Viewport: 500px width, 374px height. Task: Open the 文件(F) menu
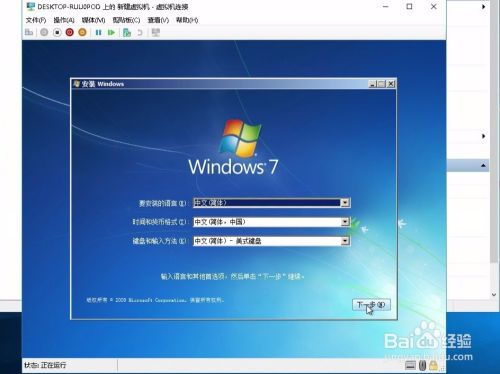36,20
